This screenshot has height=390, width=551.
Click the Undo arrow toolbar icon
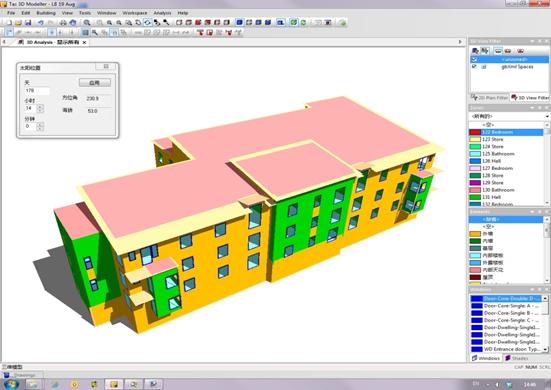tap(41, 22)
